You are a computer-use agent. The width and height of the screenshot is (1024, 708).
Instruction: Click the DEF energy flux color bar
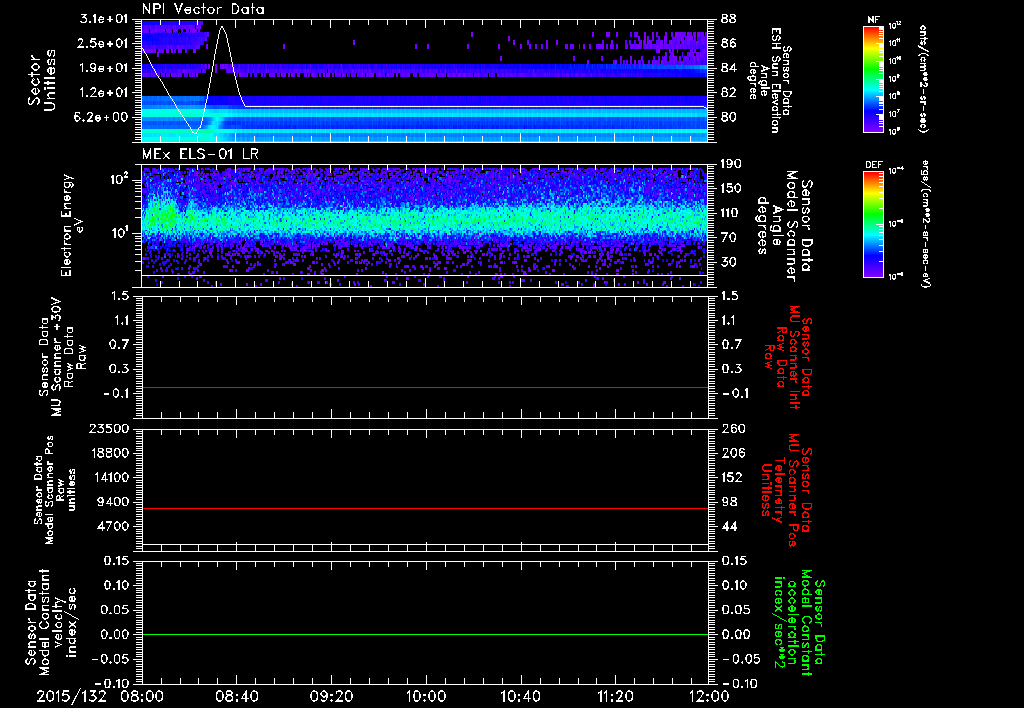[874, 224]
